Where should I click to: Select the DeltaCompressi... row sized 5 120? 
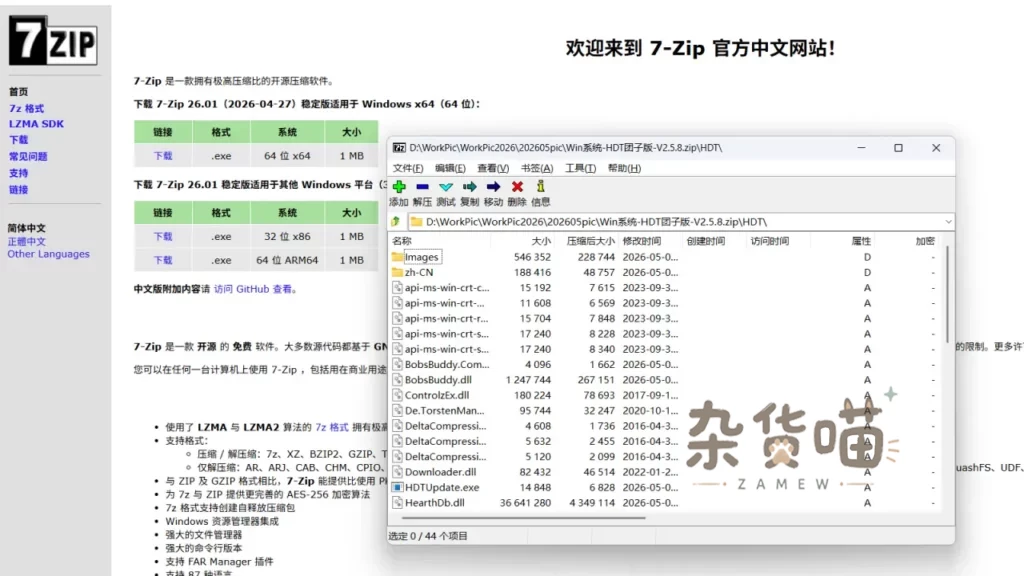[x=665, y=456]
